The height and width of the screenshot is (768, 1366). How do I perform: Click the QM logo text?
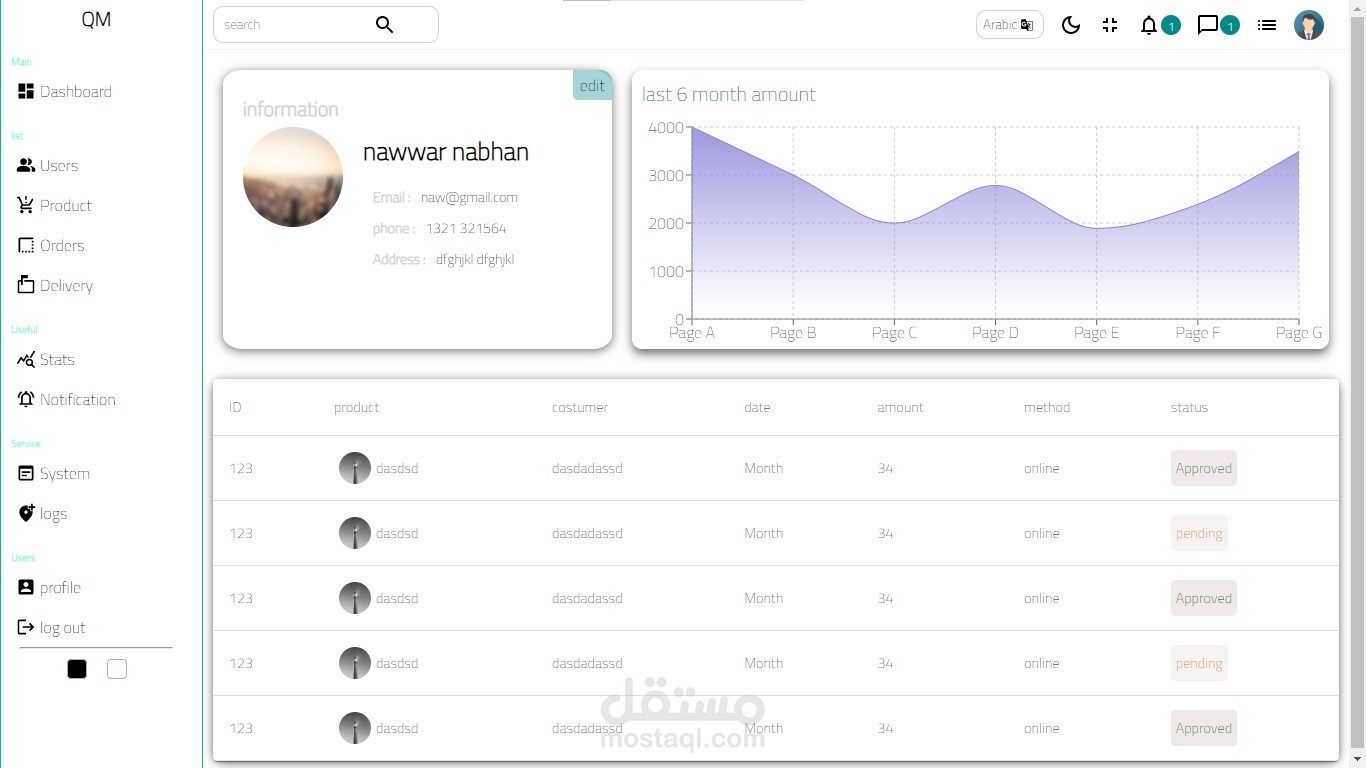point(96,20)
